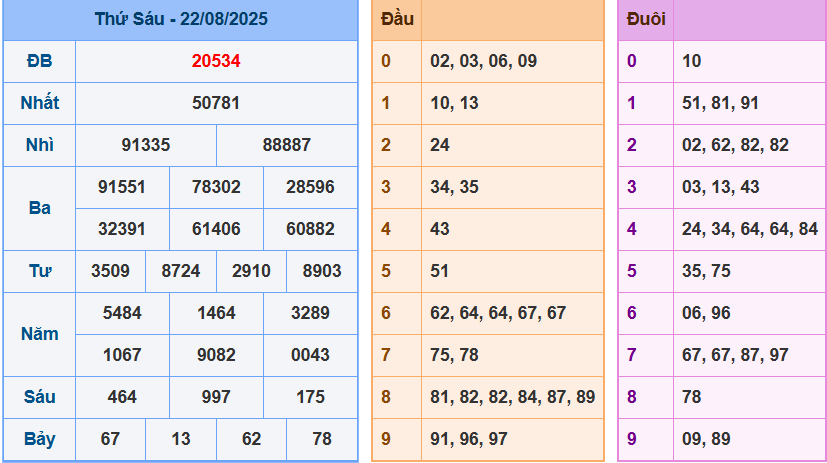Screen dimensions: 827x463
Task: Select Đầu row 9 values 91, 96, 97
Action: point(469,439)
